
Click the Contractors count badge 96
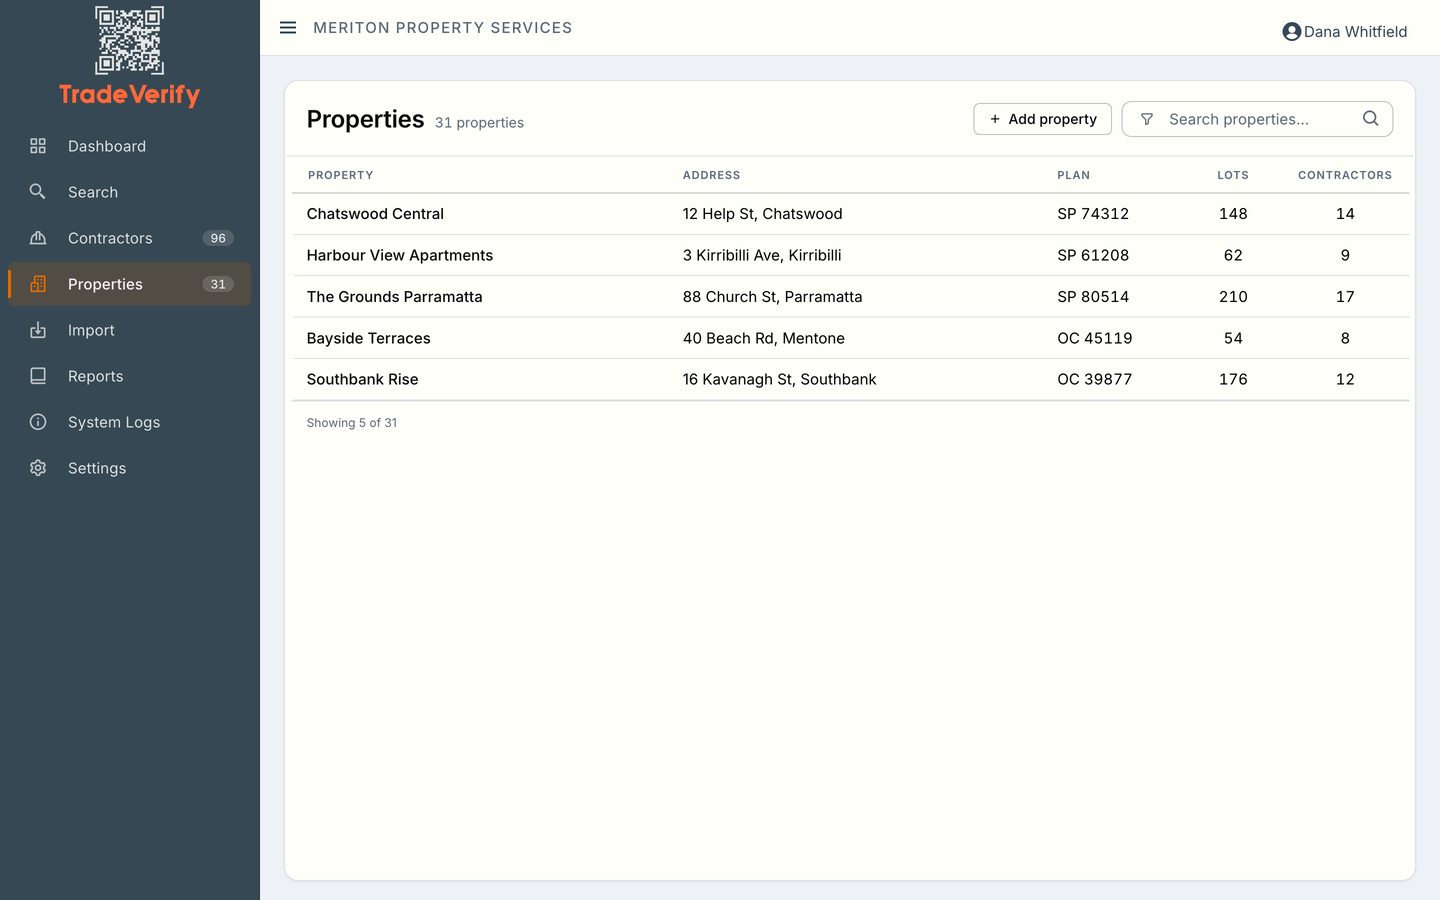coord(218,238)
